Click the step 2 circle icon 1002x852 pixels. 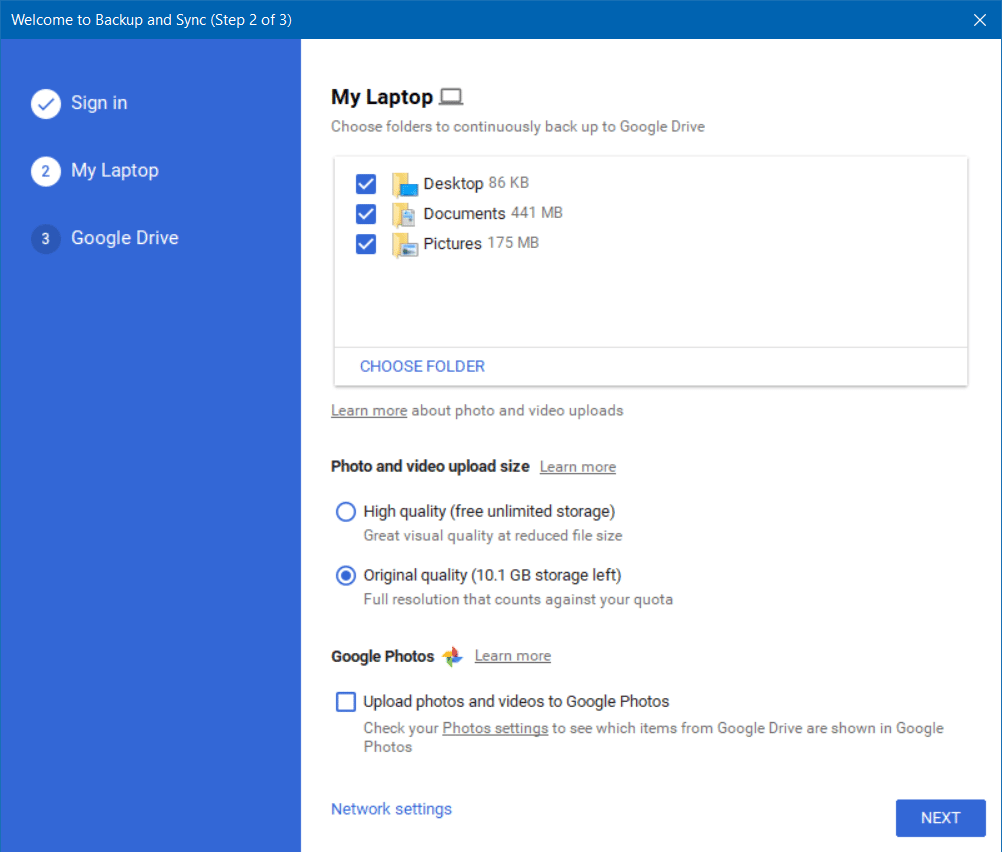[45, 171]
